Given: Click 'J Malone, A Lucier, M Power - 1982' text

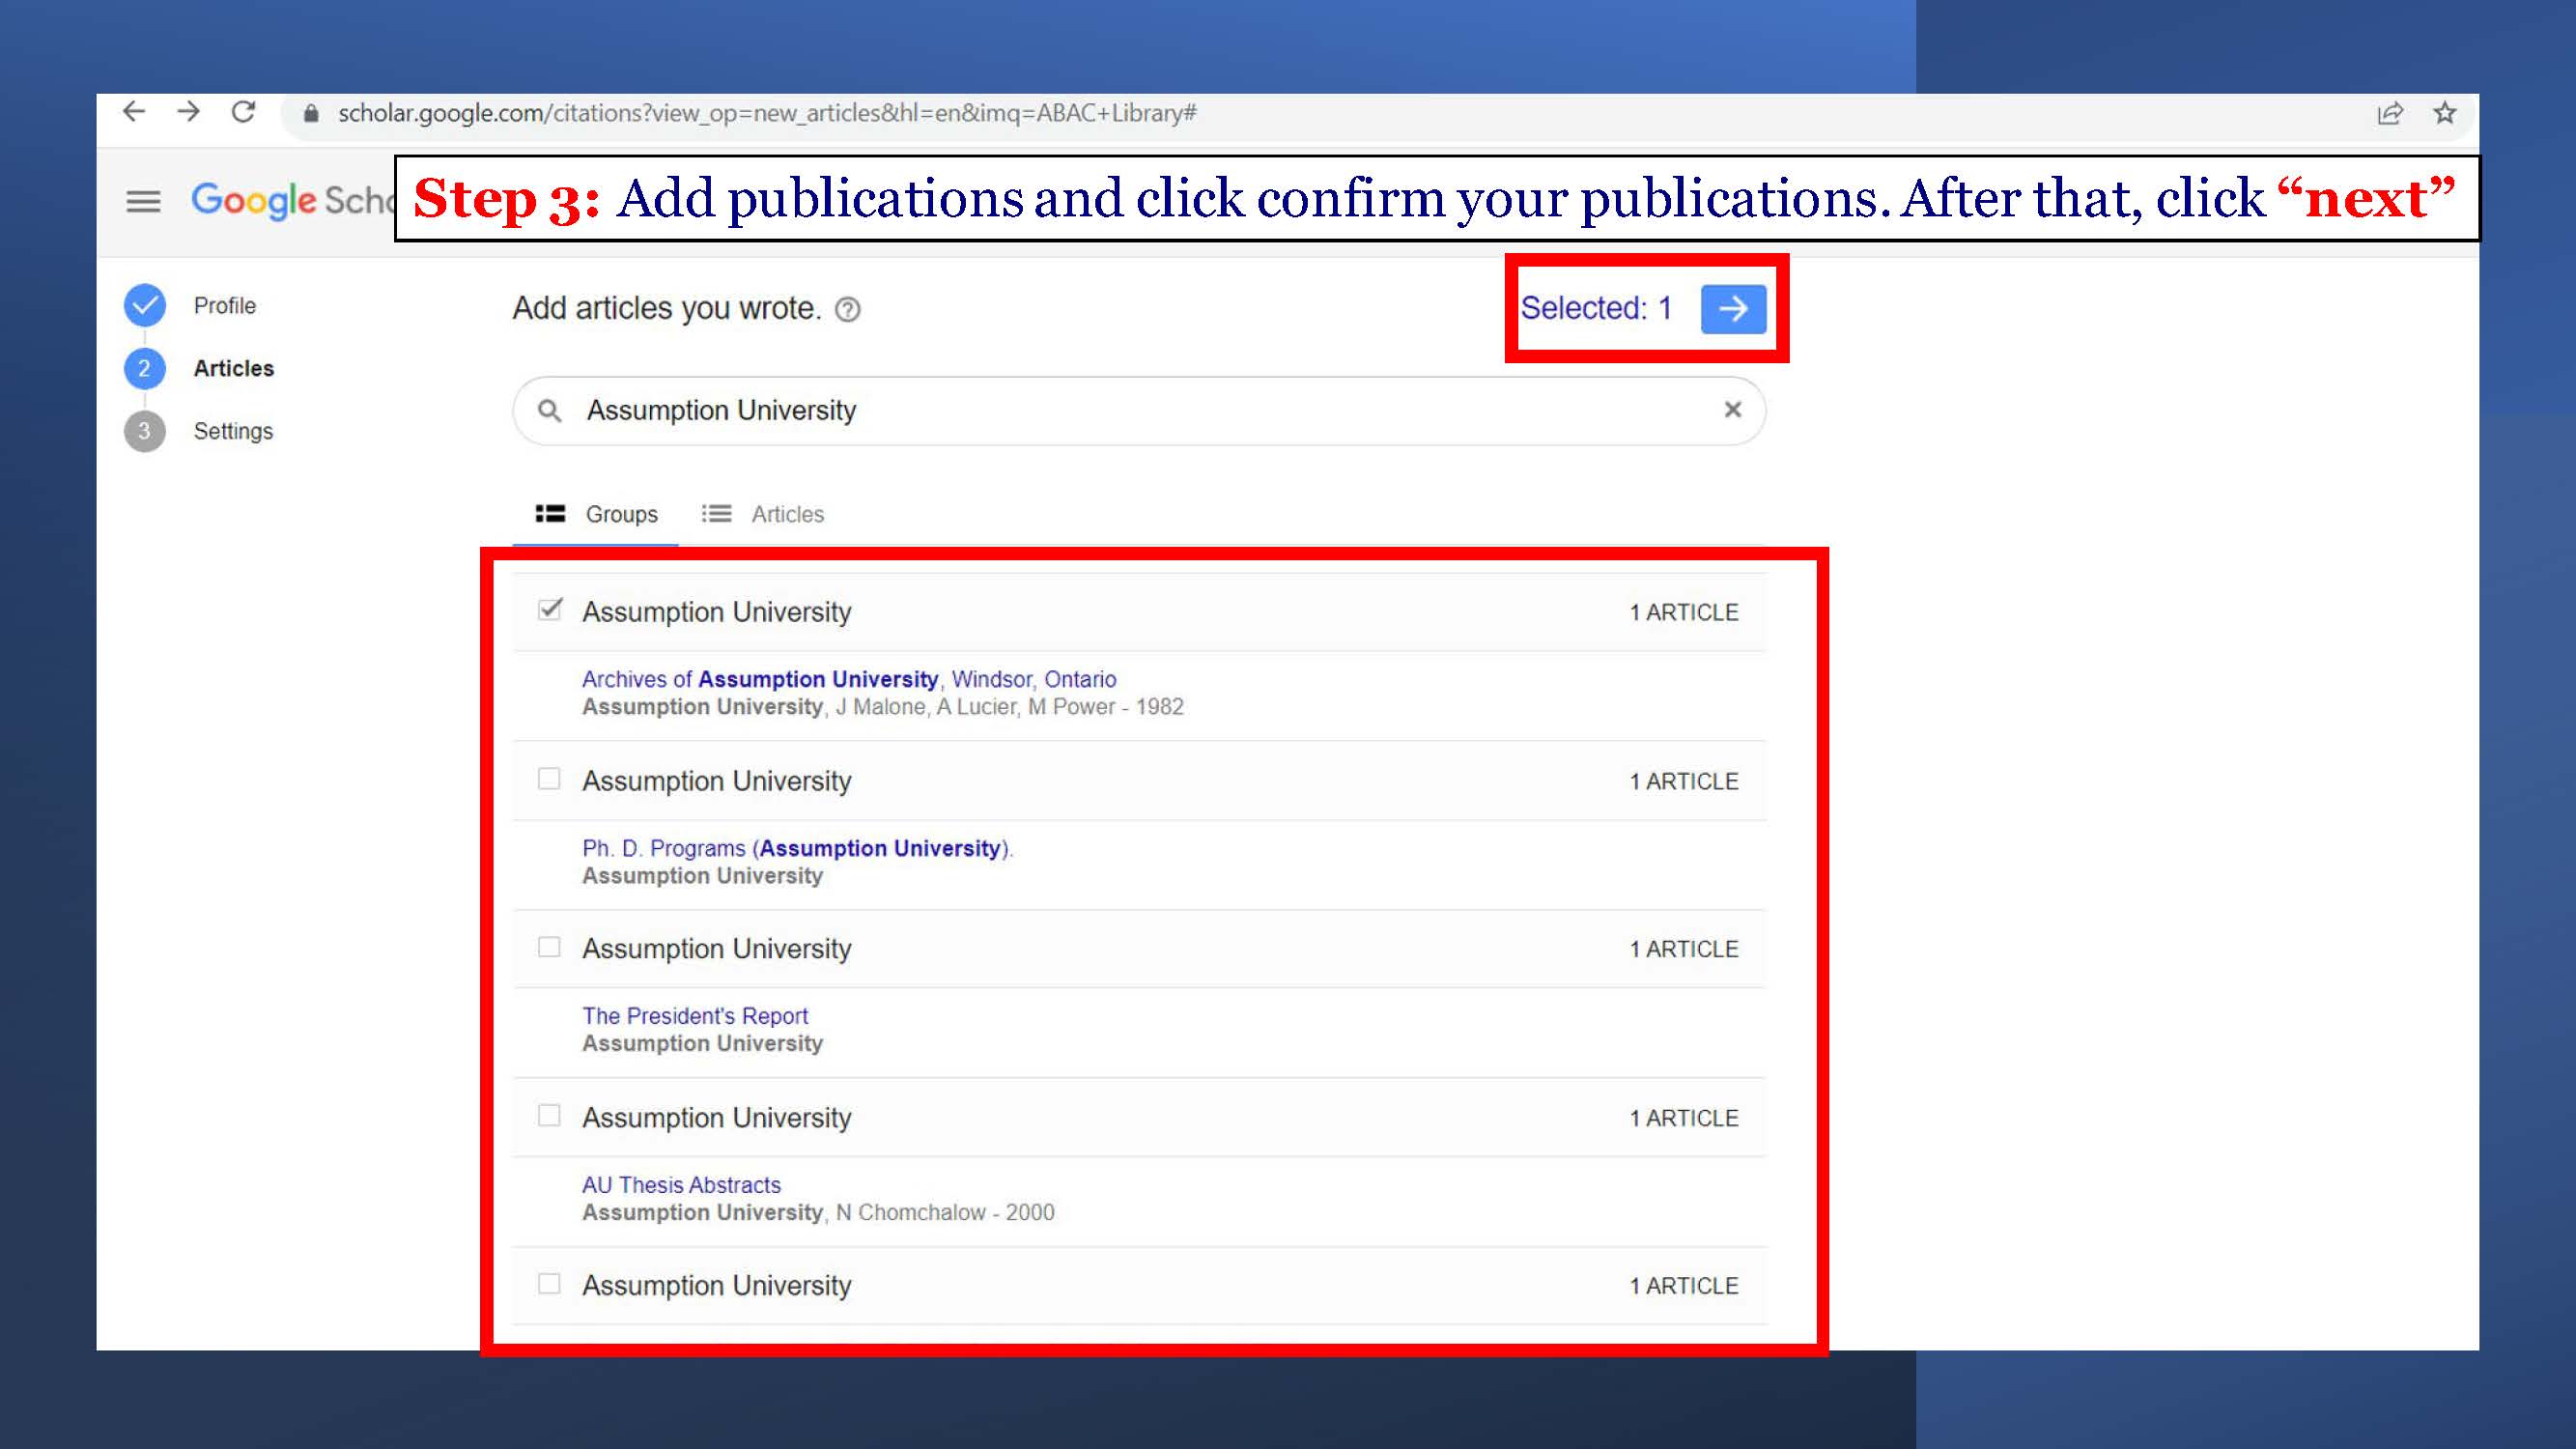Looking at the screenshot, I should 1009,707.
